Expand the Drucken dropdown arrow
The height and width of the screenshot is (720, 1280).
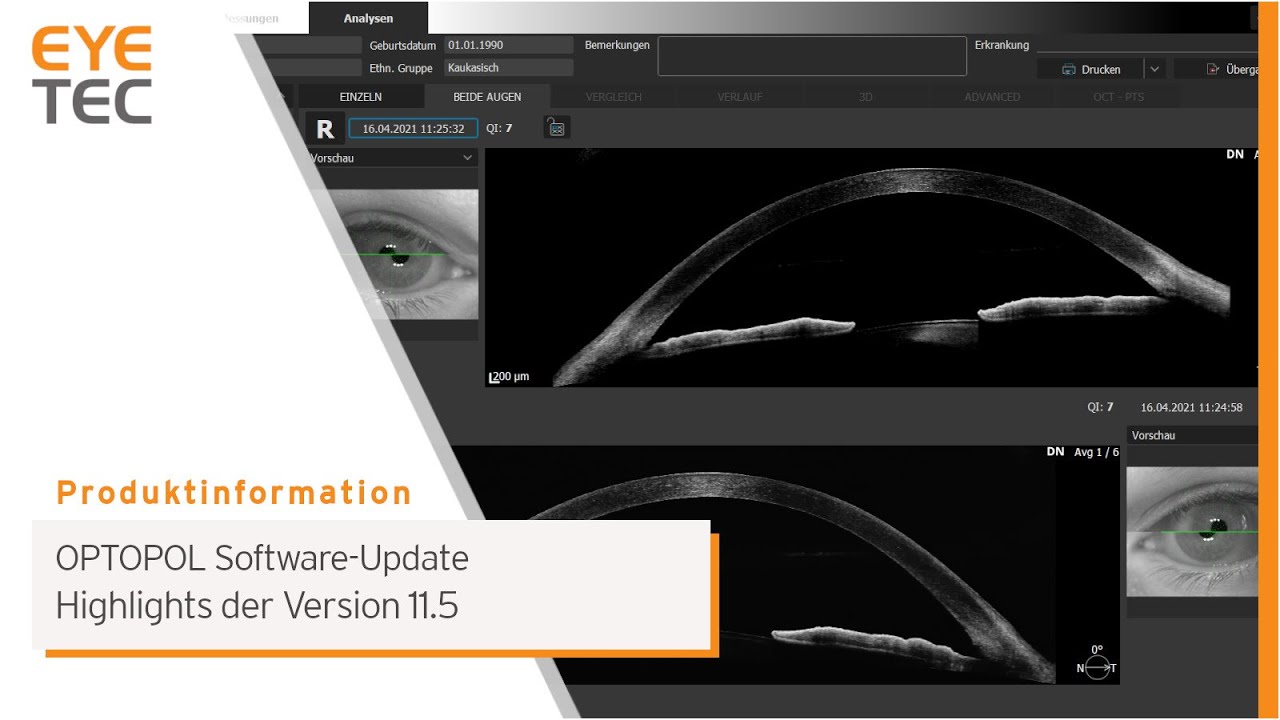click(x=1154, y=69)
